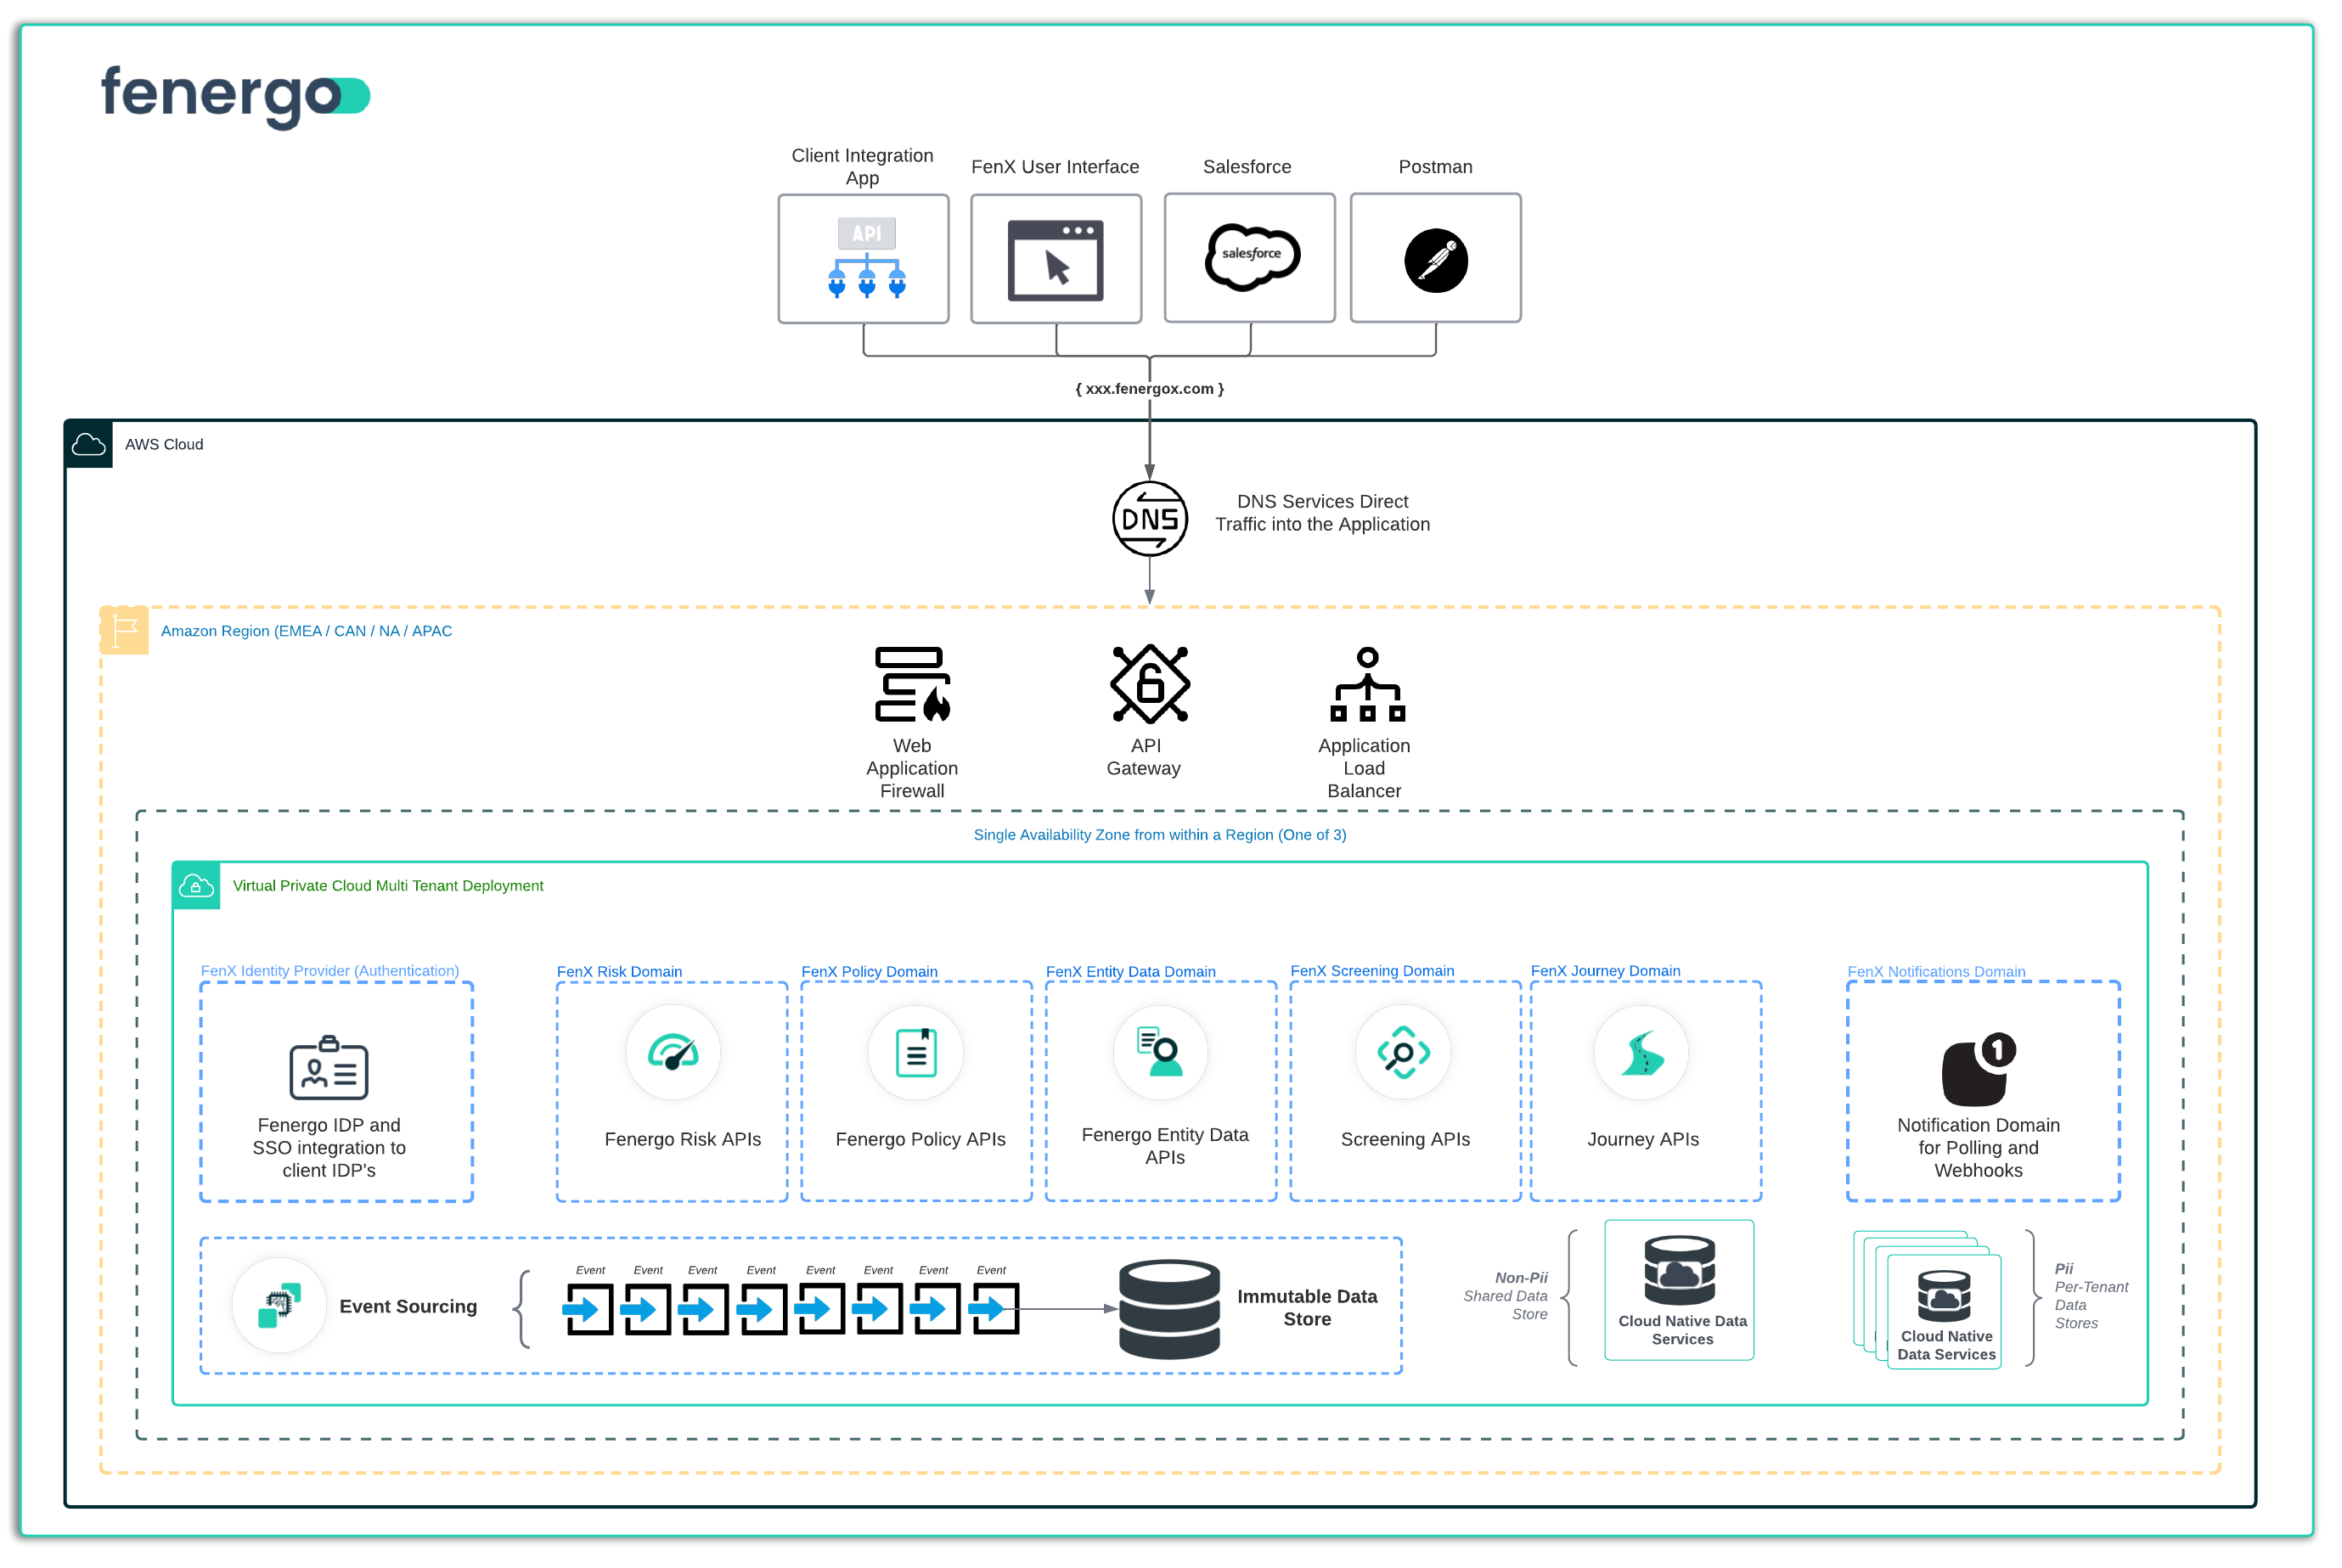Select the Application Load Balancer icon
Image resolution: width=2342 pixels, height=1568 pixels.
[x=1367, y=685]
